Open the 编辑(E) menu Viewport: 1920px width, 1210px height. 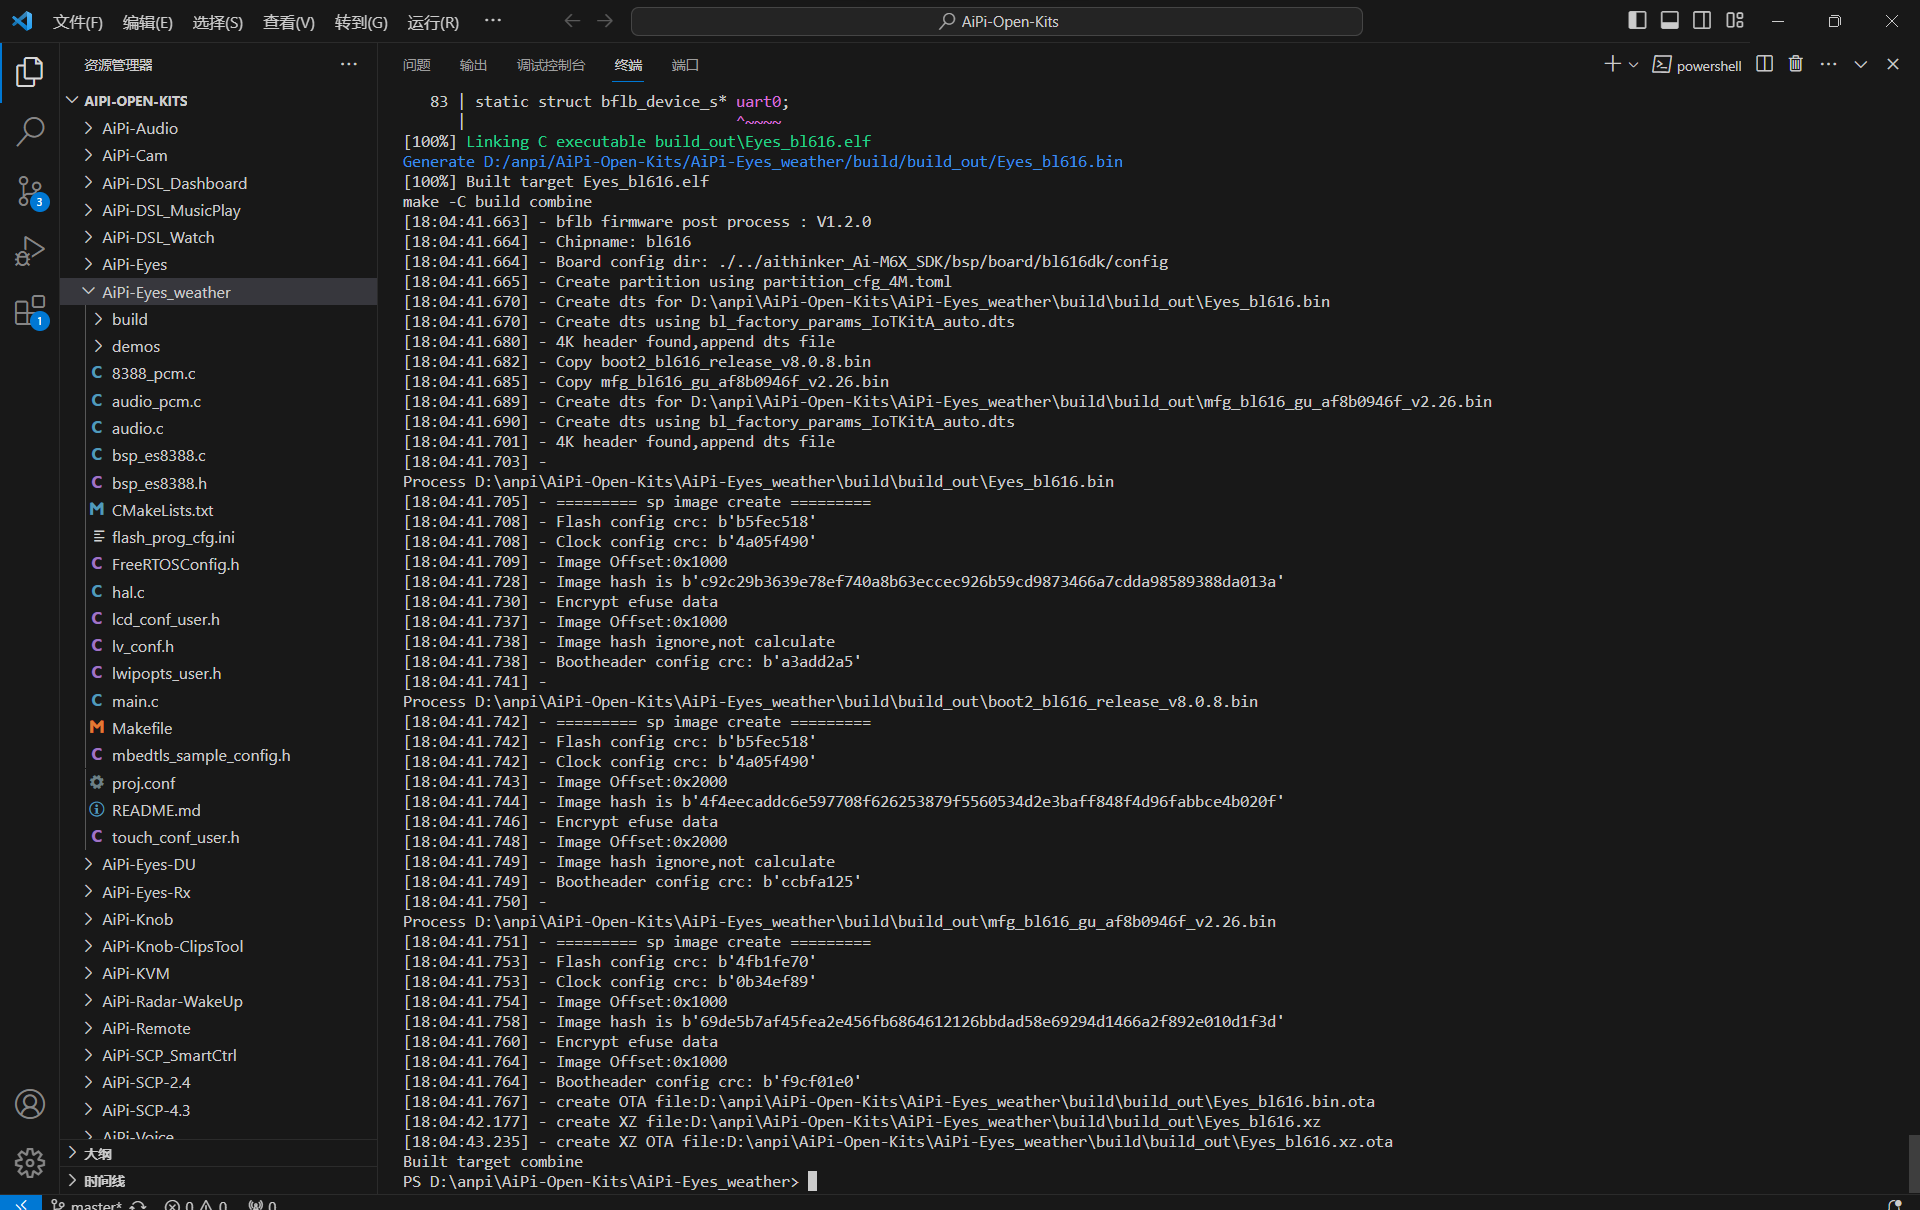(x=148, y=22)
